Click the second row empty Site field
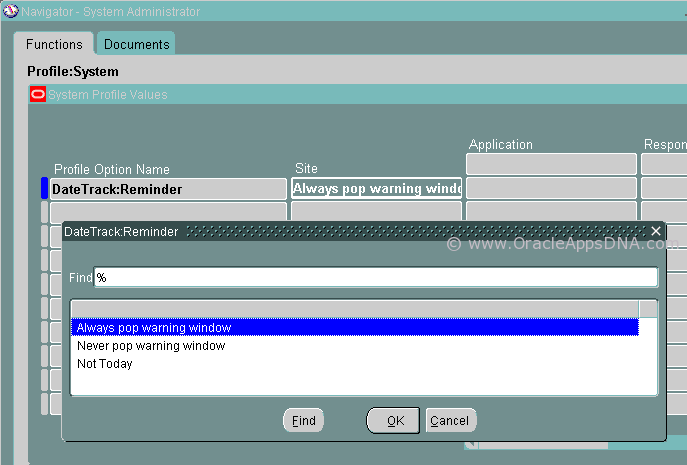 tap(376, 211)
